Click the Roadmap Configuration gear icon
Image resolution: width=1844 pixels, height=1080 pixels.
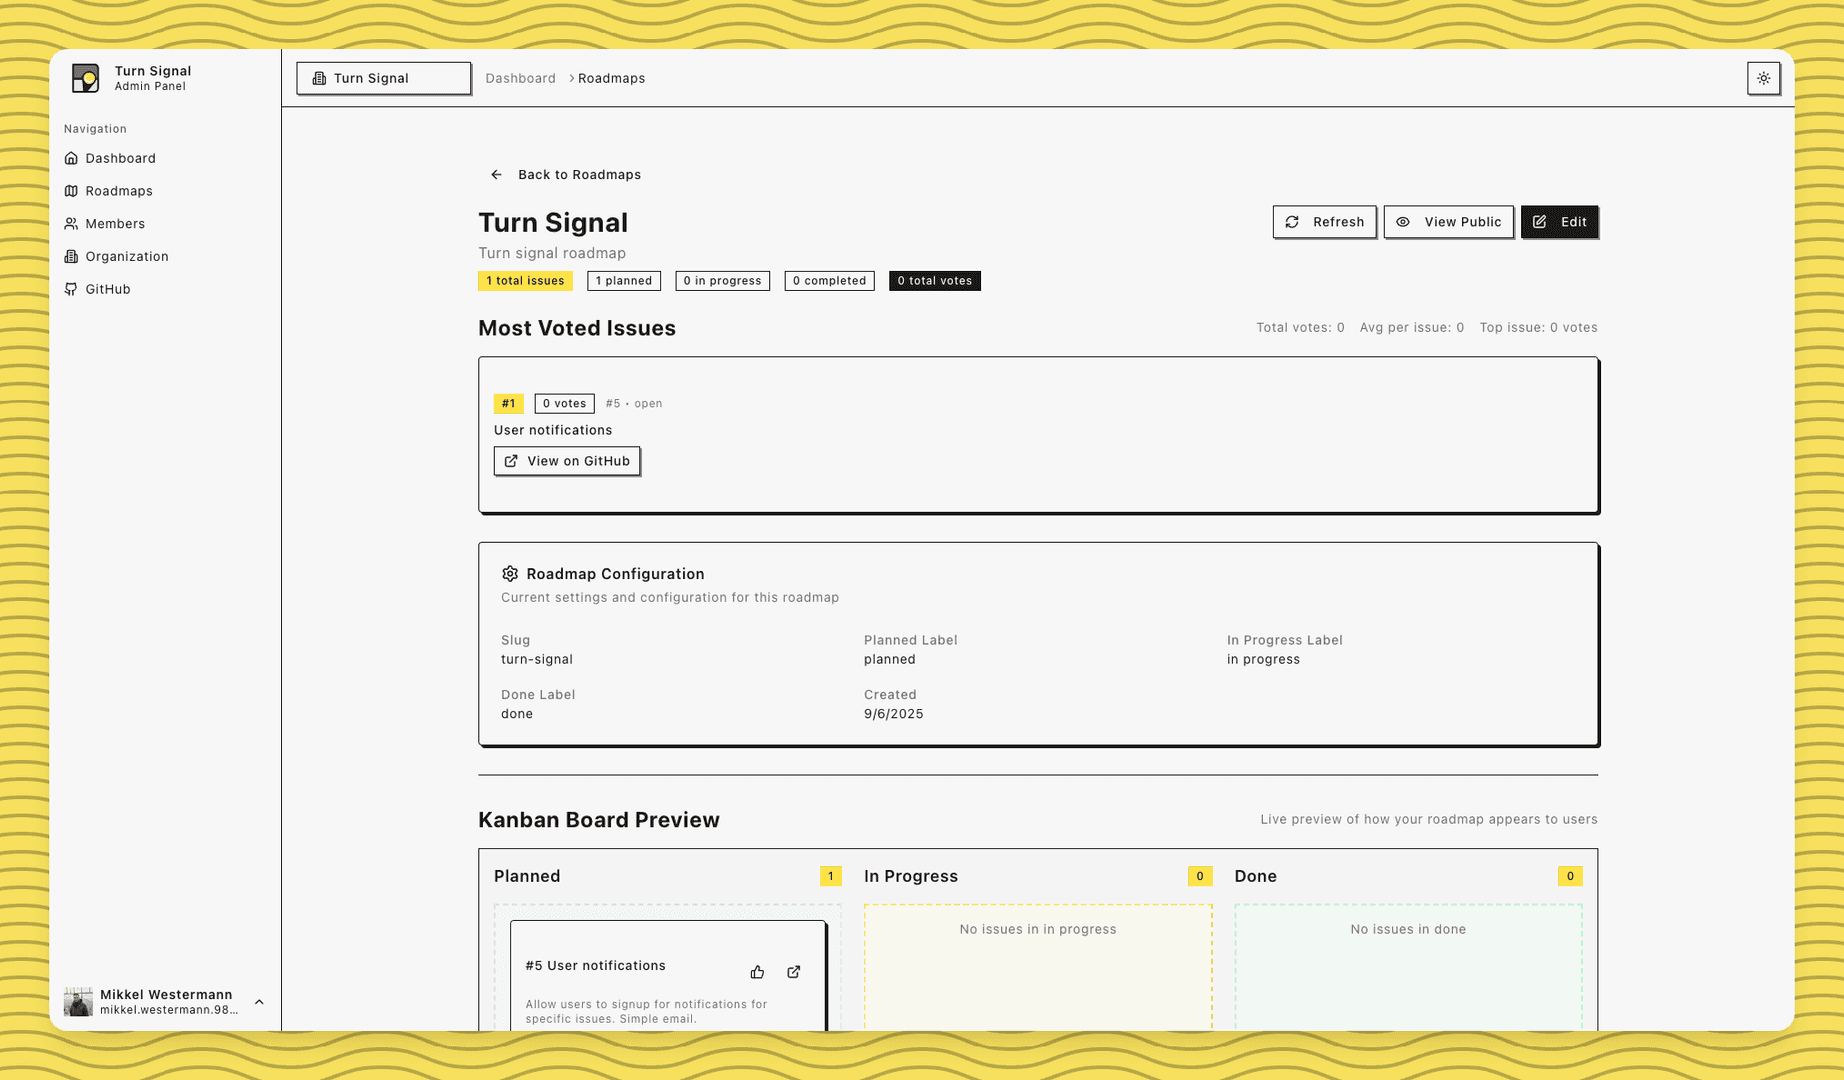510,574
